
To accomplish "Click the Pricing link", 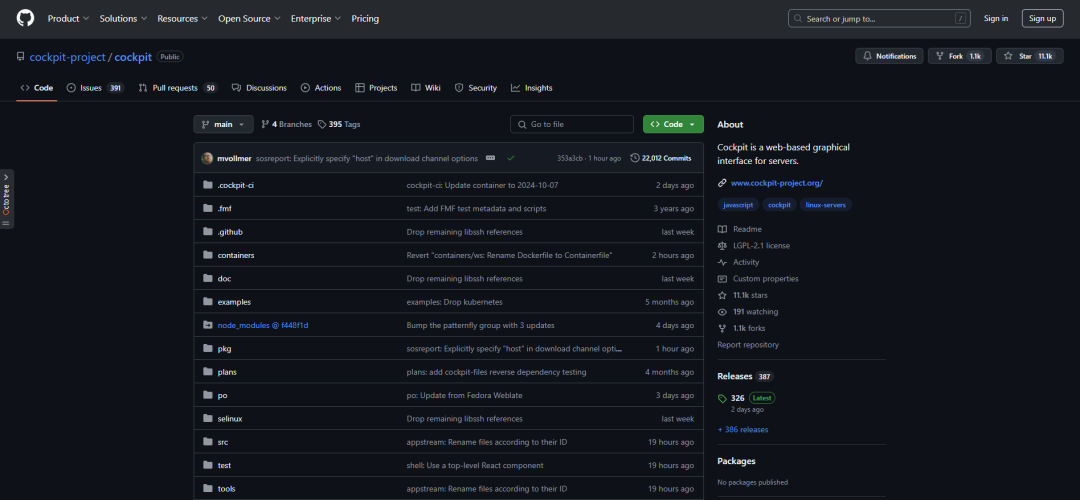I will pos(365,19).
